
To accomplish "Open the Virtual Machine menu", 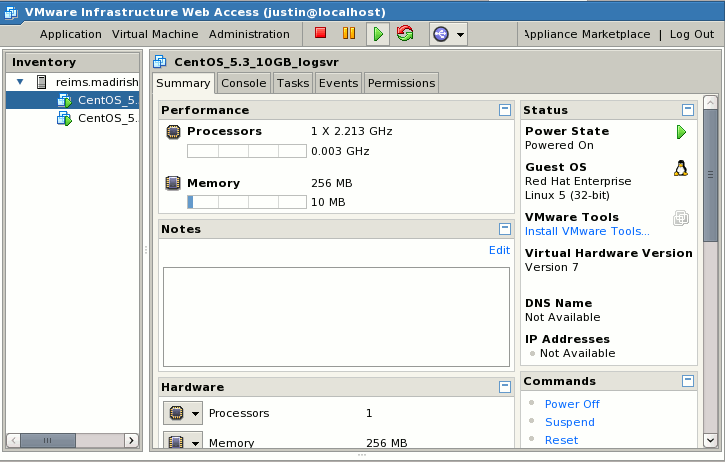I will pyautogui.click(x=155, y=34).
